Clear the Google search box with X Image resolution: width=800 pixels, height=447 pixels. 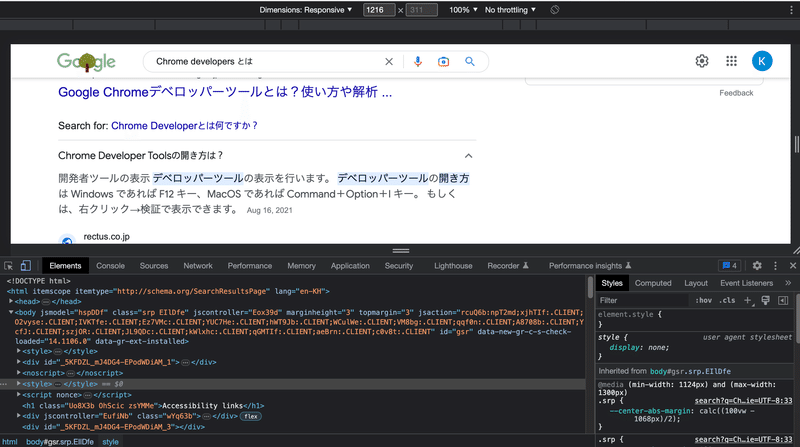389,62
